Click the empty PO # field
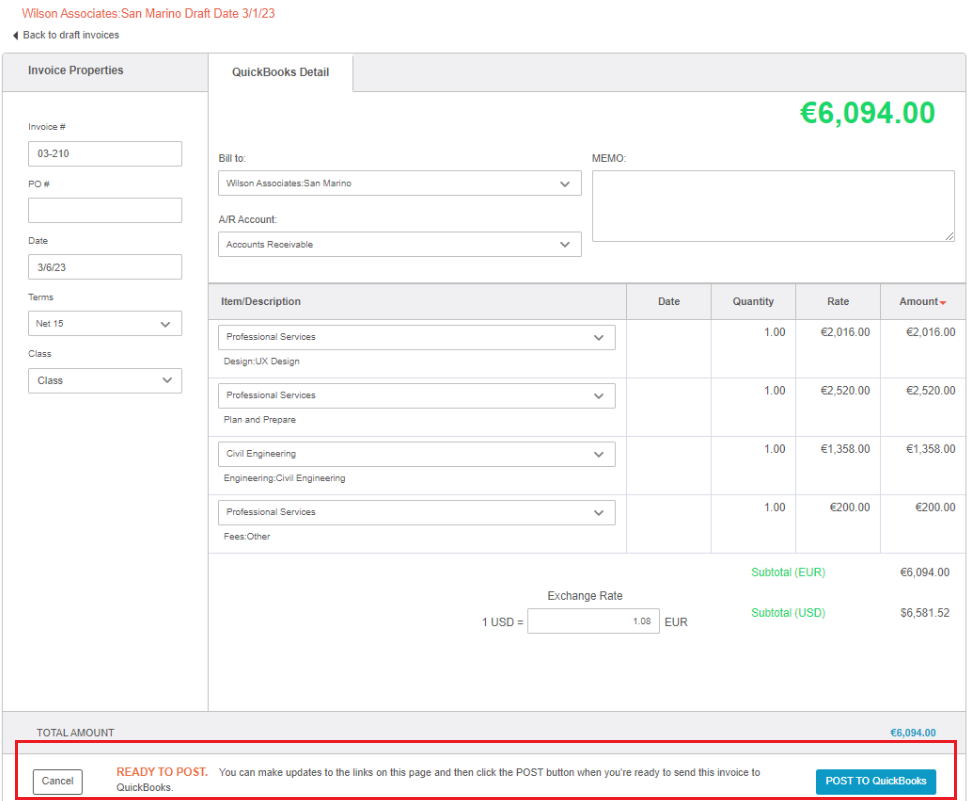This screenshot has height=801, width=977. 105,211
